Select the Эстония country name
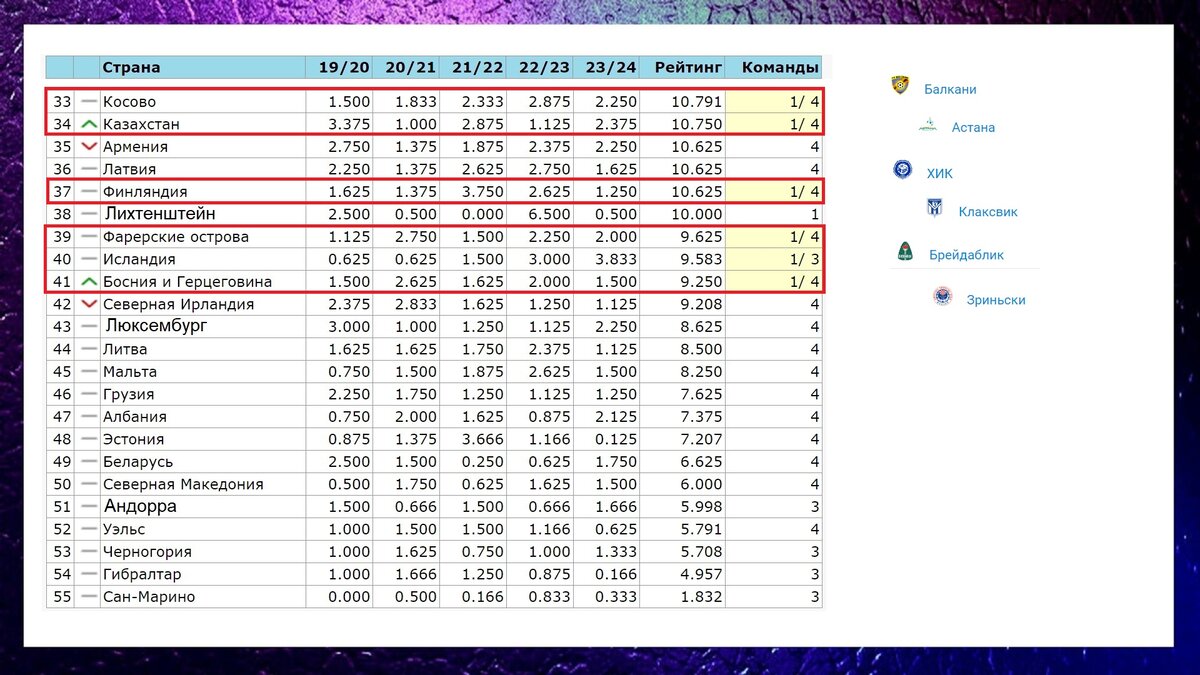The image size is (1200, 675). click(x=134, y=439)
